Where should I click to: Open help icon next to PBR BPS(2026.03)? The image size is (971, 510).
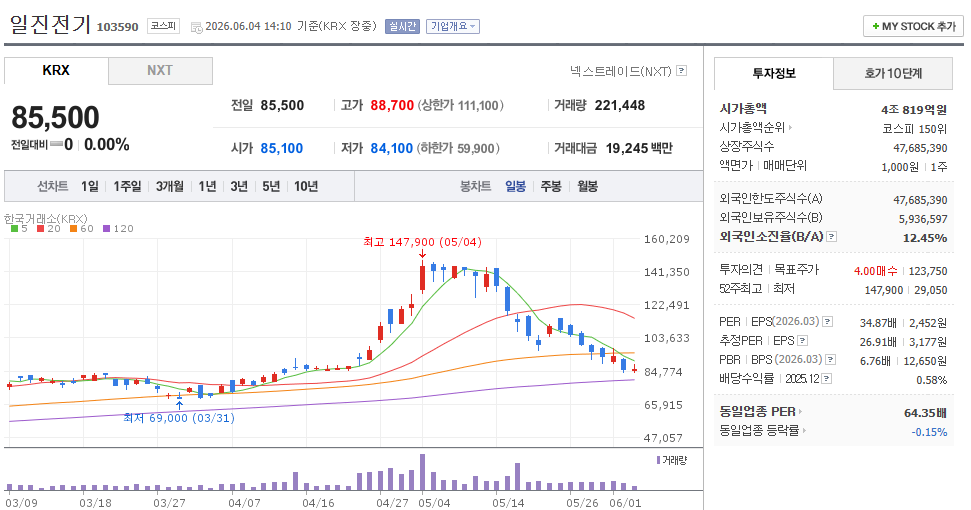click(830, 360)
